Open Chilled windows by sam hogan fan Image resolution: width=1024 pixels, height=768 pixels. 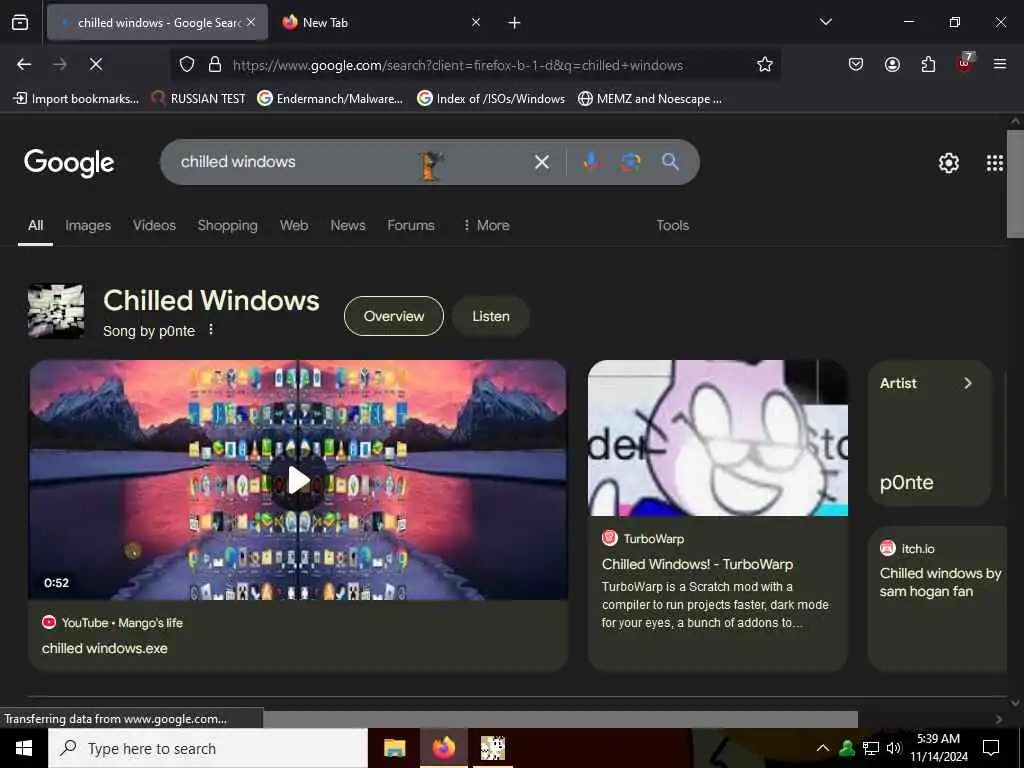pyautogui.click(x=940, y=582)
